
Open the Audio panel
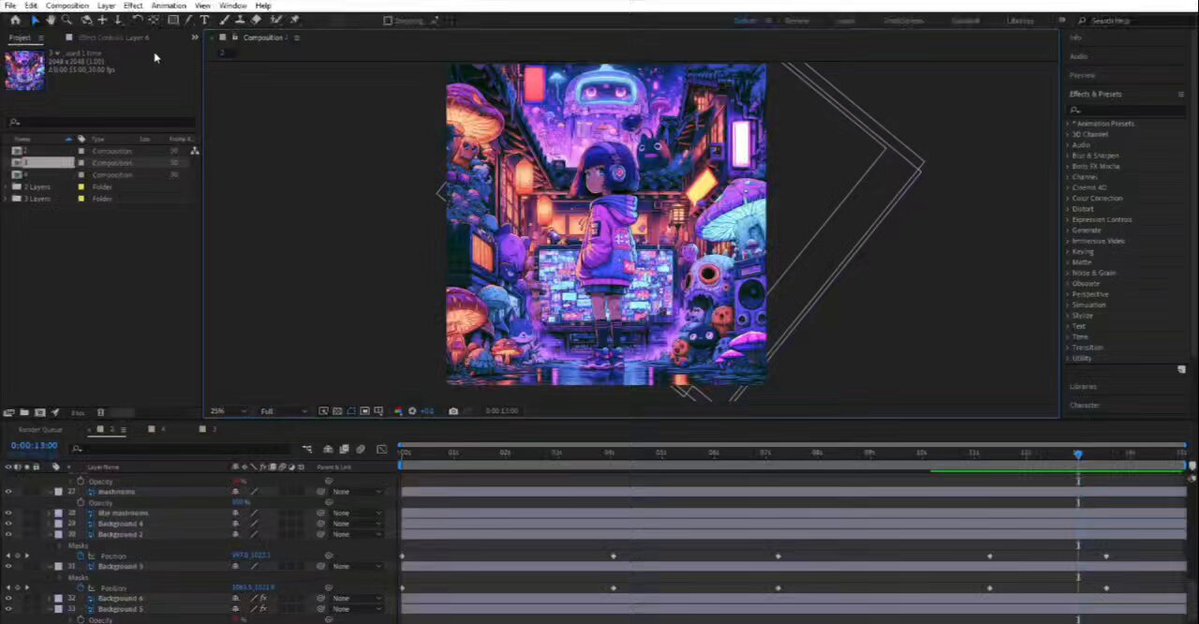click(x=1079, y=57)
